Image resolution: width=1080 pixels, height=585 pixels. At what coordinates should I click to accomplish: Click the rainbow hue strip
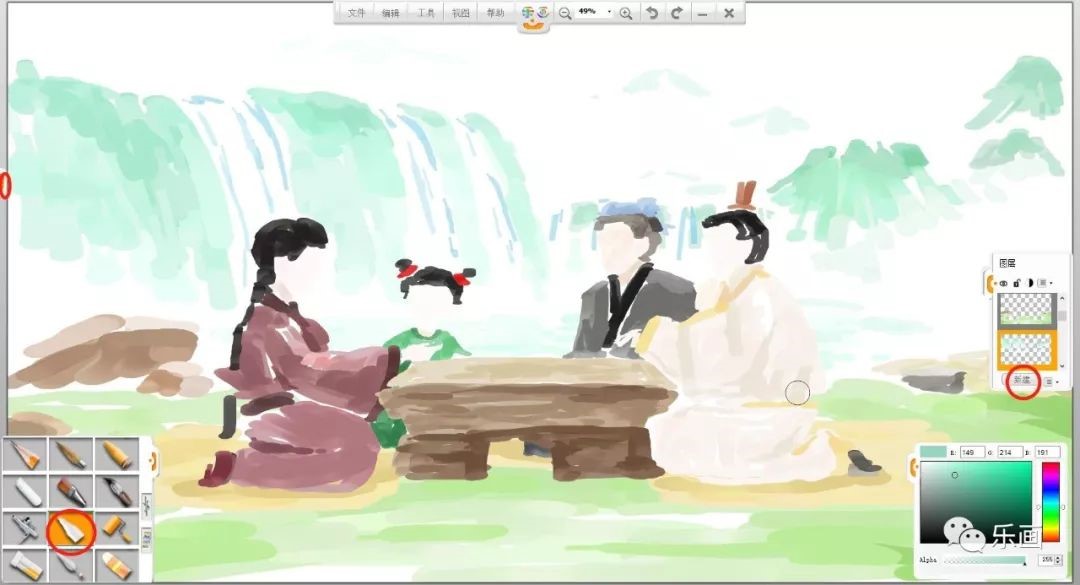(x=1050, y=502)
